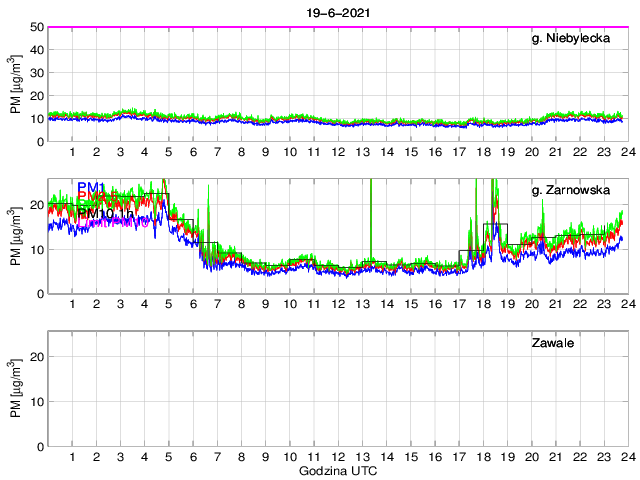This screenshot has width=640, height=480.
Task: Click hour 18 tick under Zarnowska plot
Action: [483, 304]
